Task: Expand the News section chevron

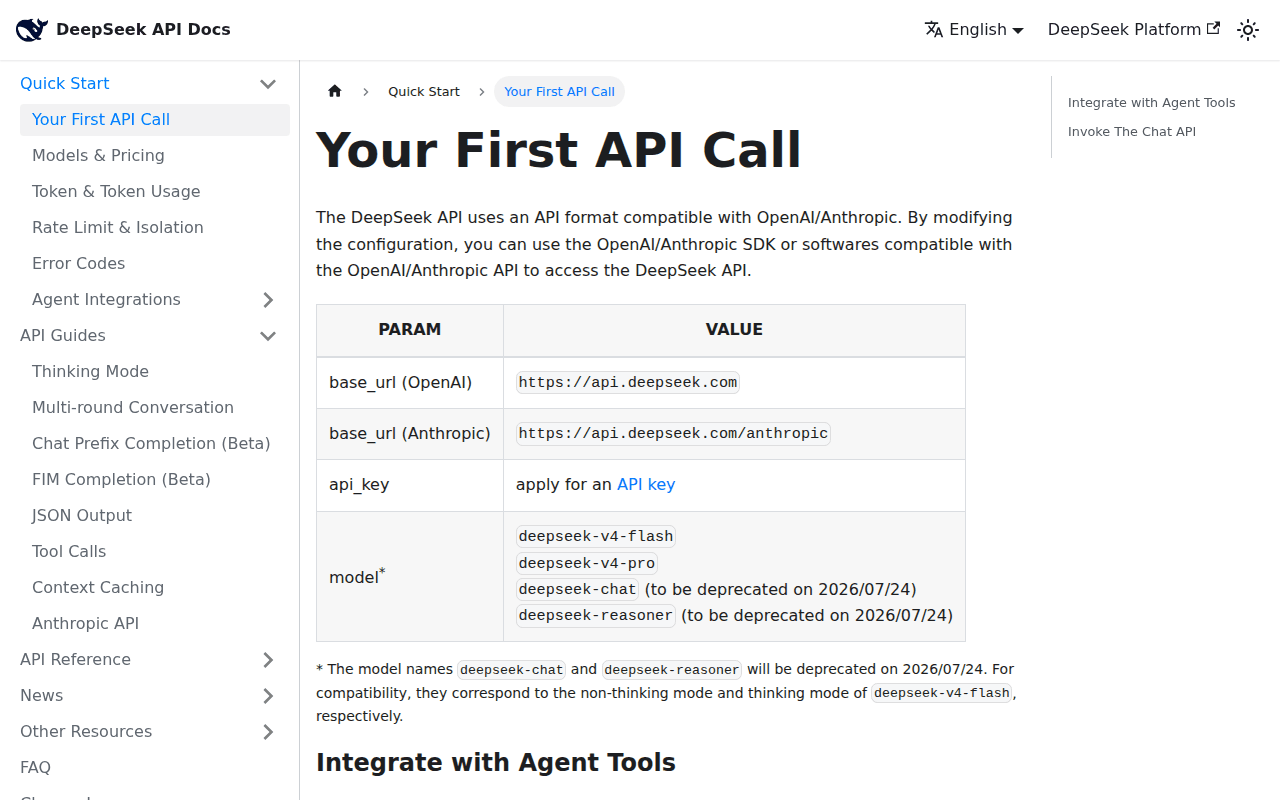Action: pos(268,696)
